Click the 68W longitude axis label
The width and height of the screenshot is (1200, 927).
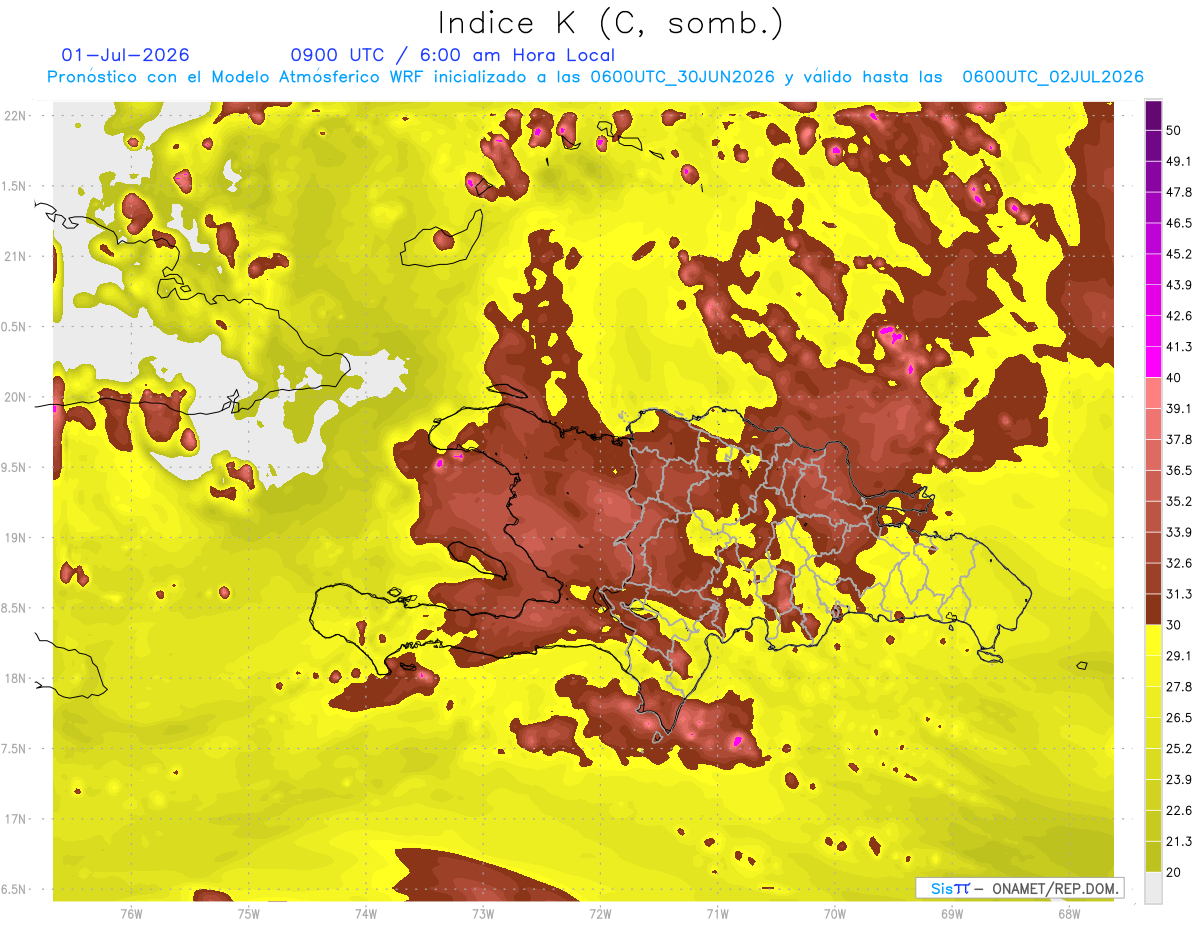1069,914
